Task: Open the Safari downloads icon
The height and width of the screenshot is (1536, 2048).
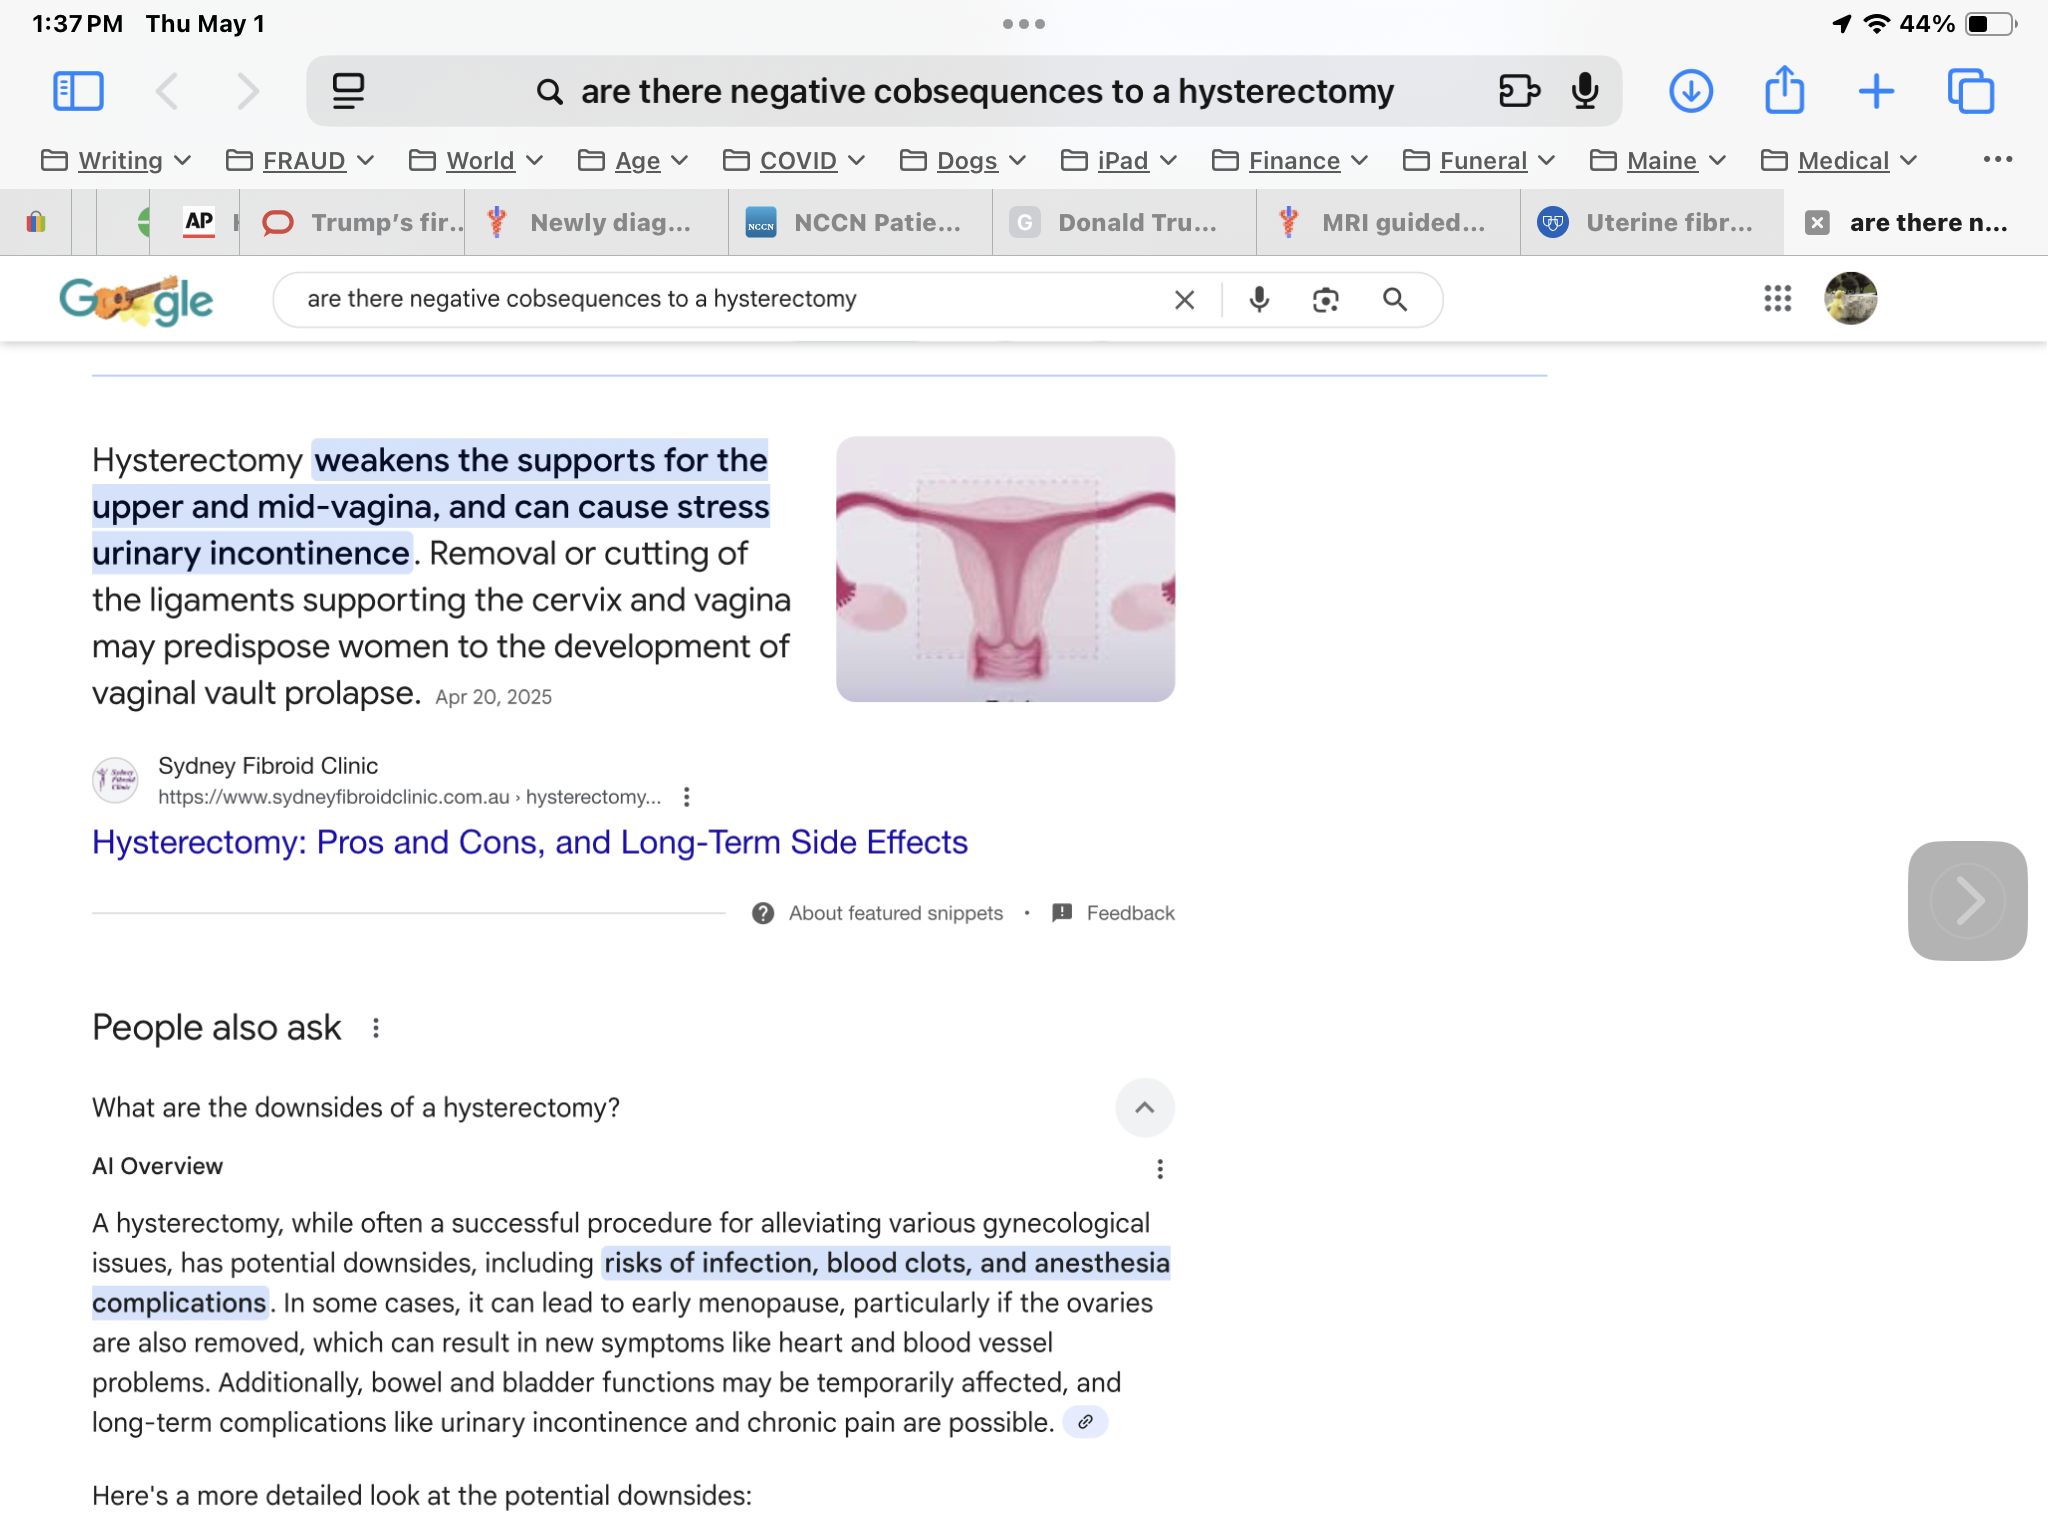Action: pyautogui.click(x=1690, y=91)
